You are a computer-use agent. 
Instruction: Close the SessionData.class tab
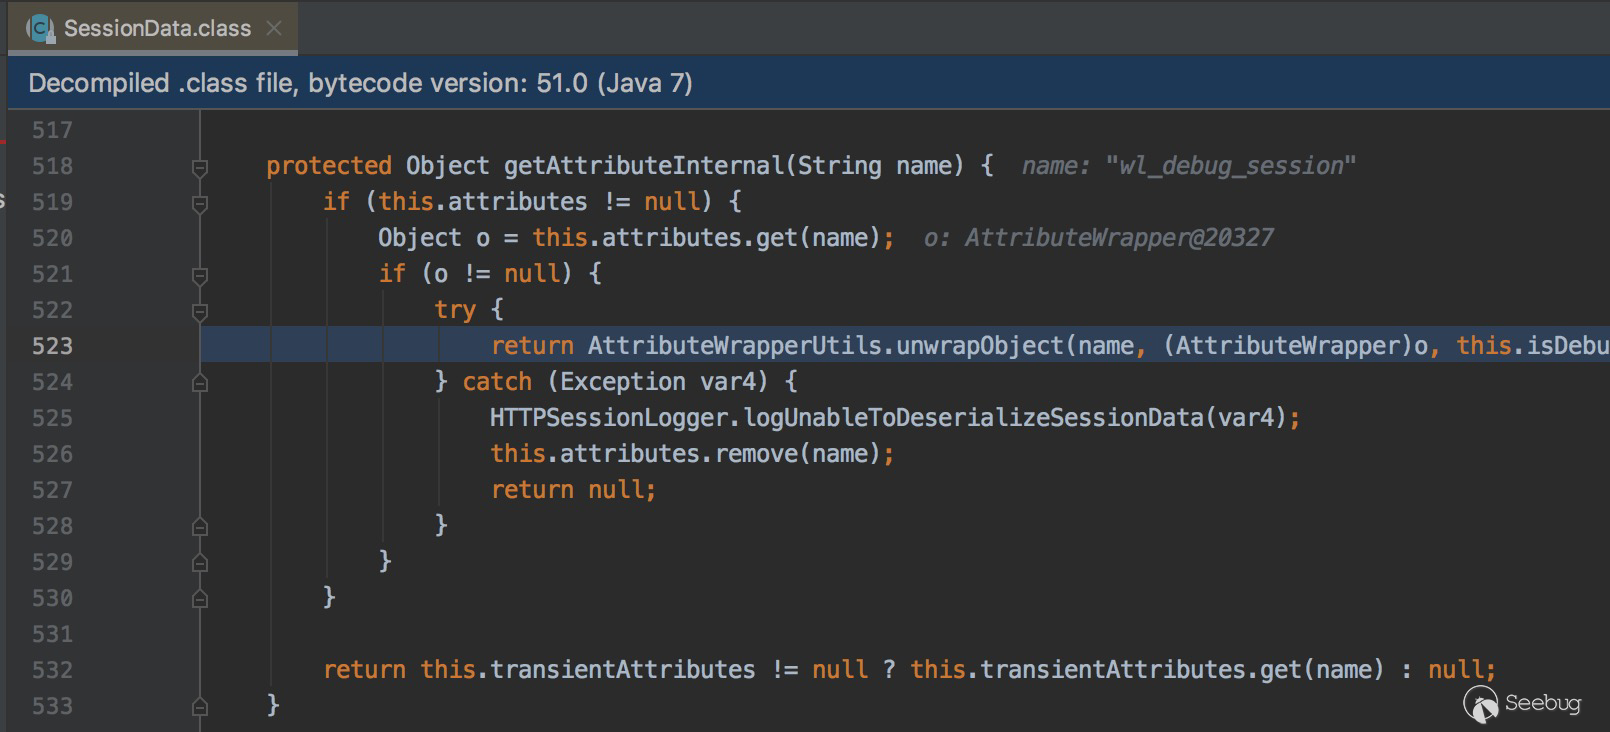click(x=274, y=28)
